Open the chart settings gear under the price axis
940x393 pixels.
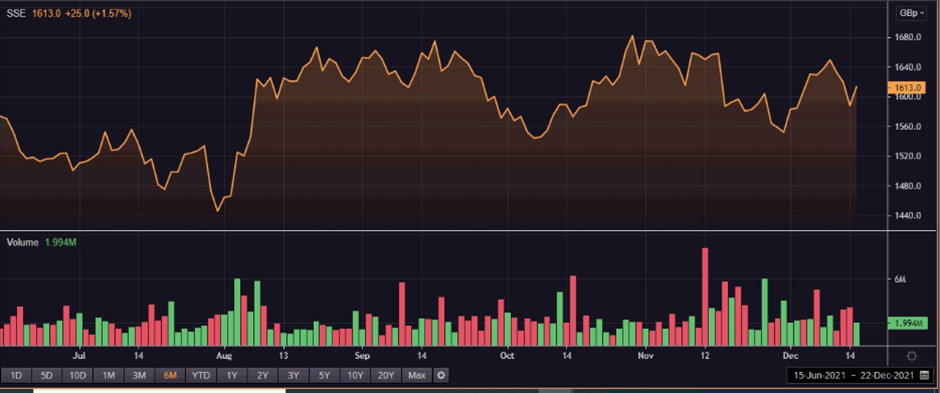click(912, 356)
